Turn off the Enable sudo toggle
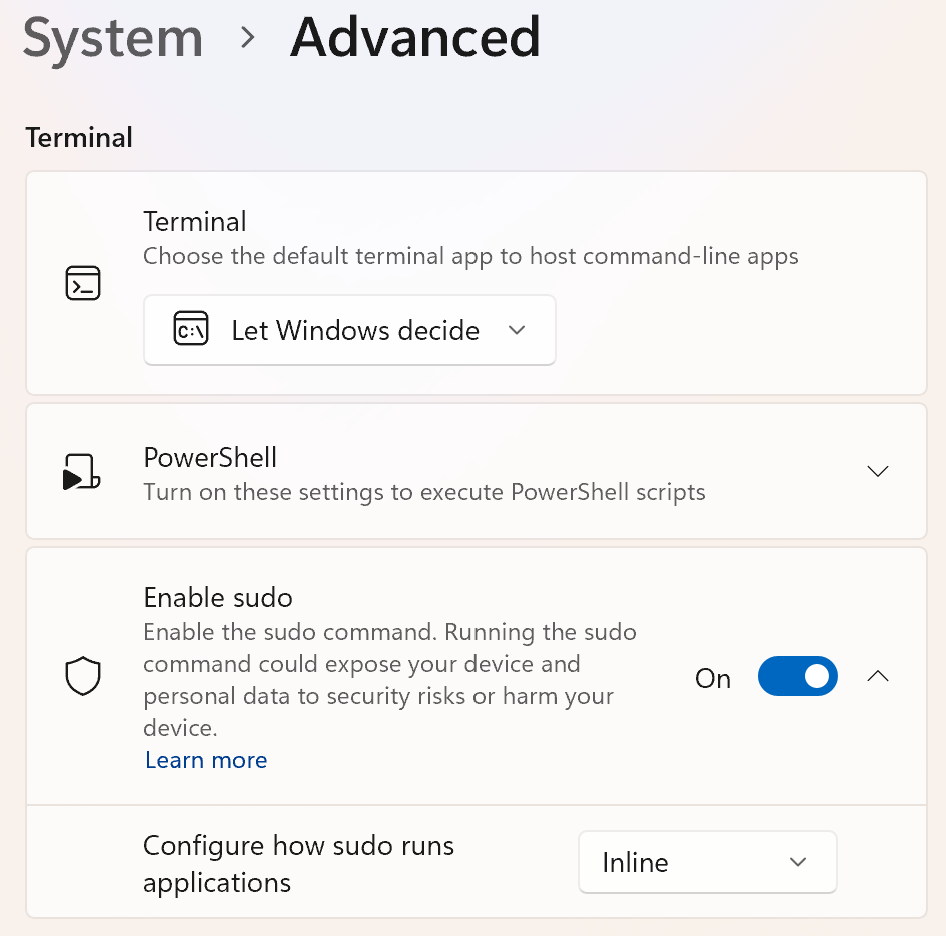The image size is (946, 936). coord(798,676)
